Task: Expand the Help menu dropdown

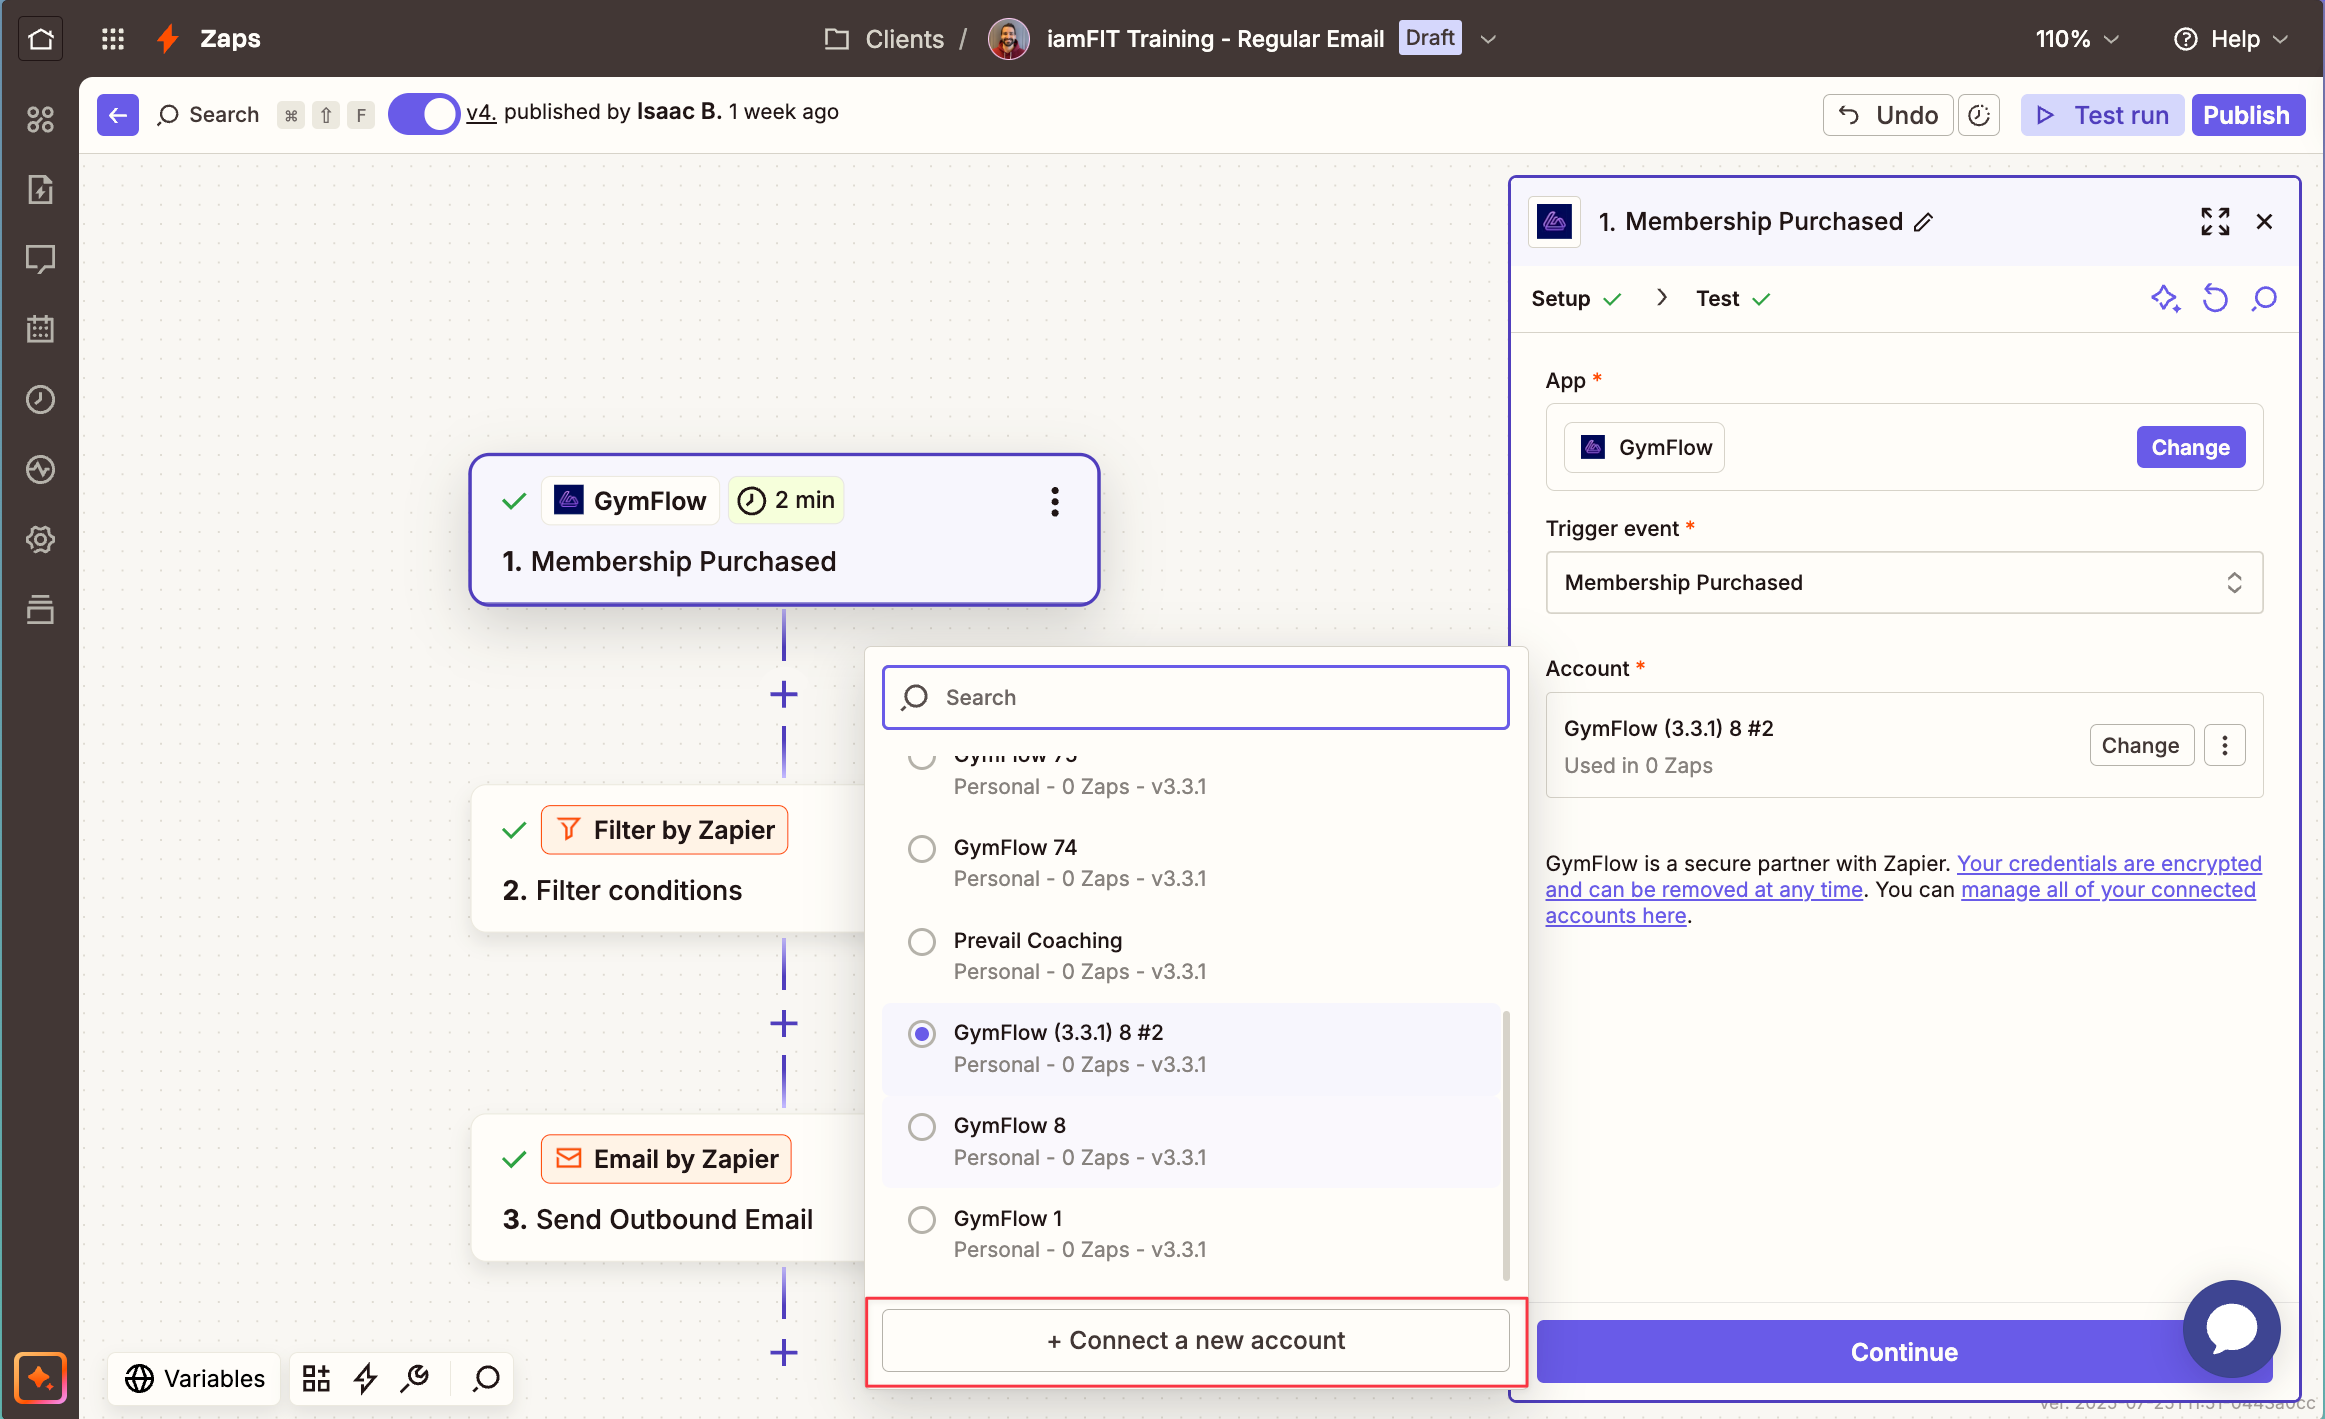Action: coord(2232,39)
